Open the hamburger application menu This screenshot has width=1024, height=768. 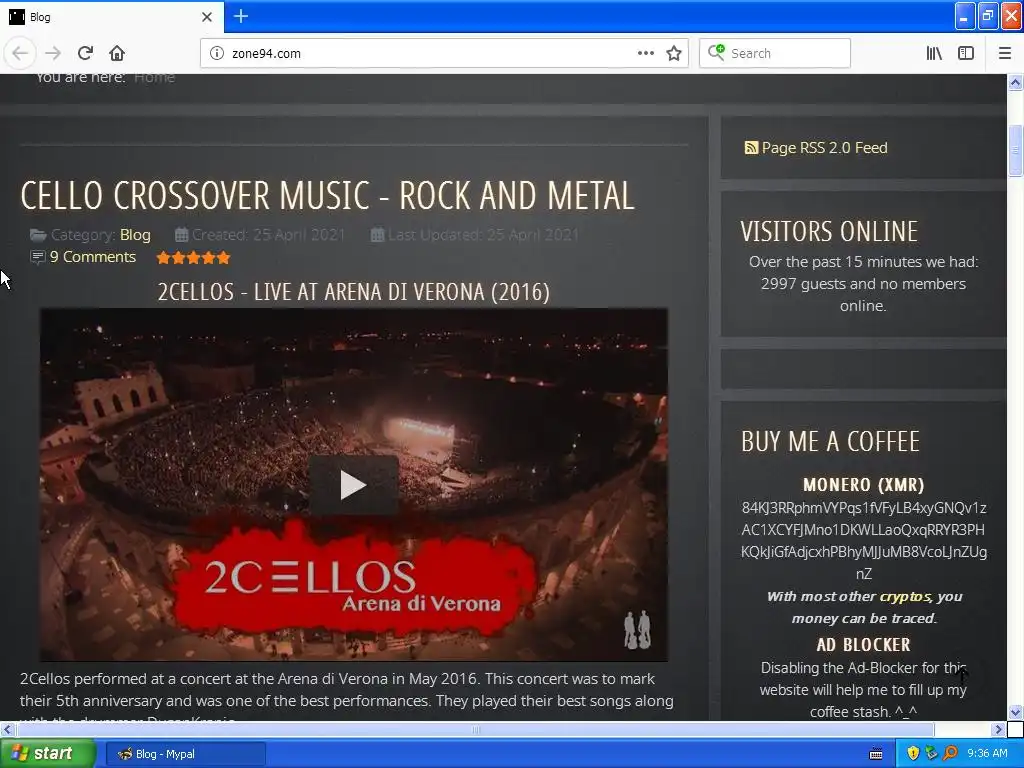[1005, 53]
